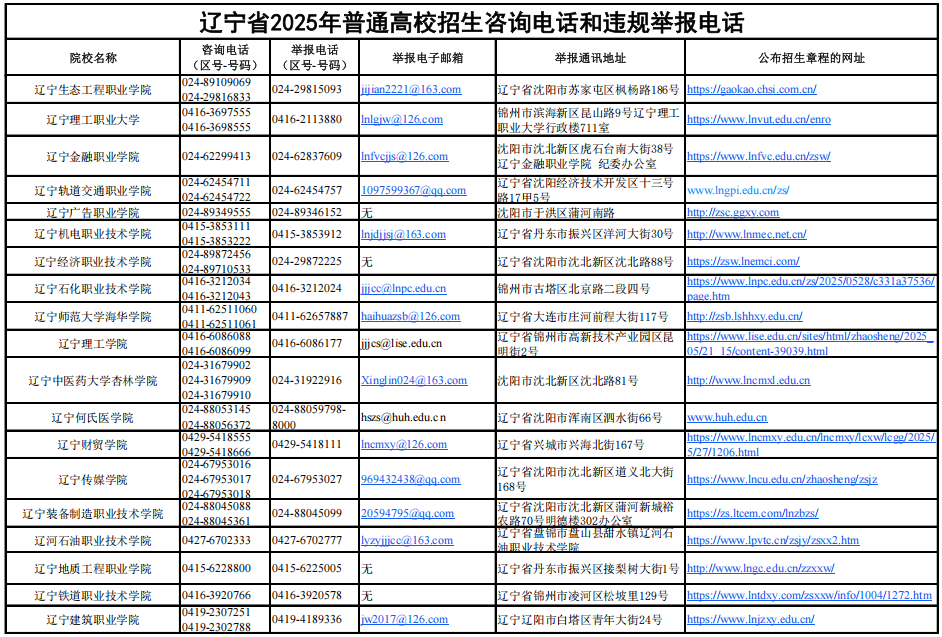Select the cell 辽宁装备制造职业技术学院
Screen dimensions: 942x637
pos(93,513)
